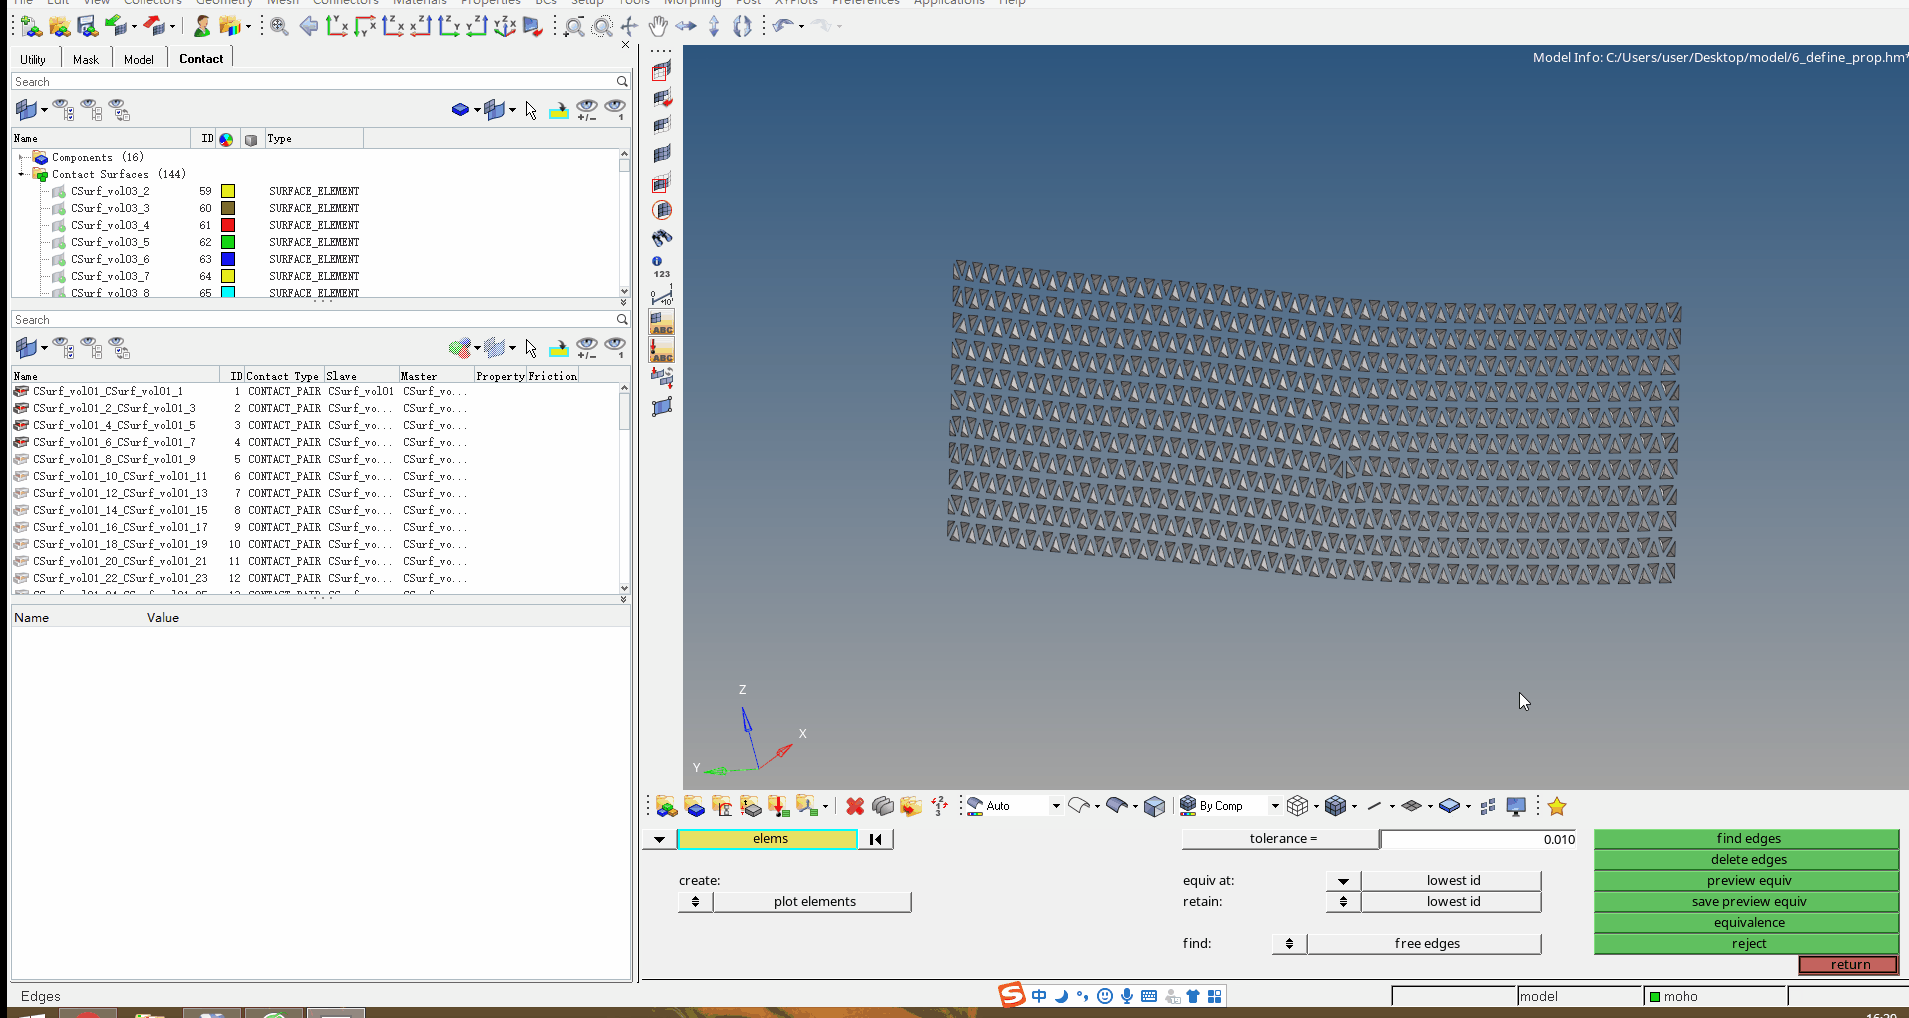Click the yellow favorites star icon

[1556, 806]
